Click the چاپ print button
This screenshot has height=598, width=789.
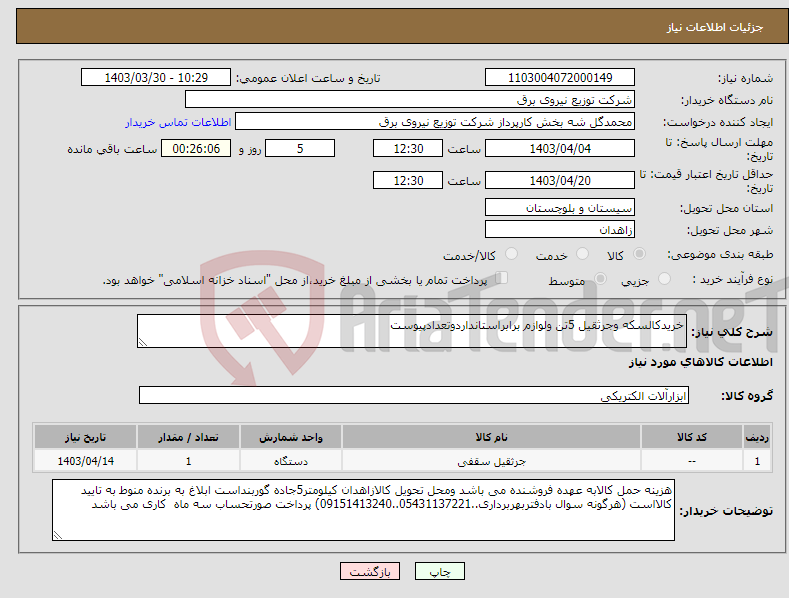click(440, 571)
